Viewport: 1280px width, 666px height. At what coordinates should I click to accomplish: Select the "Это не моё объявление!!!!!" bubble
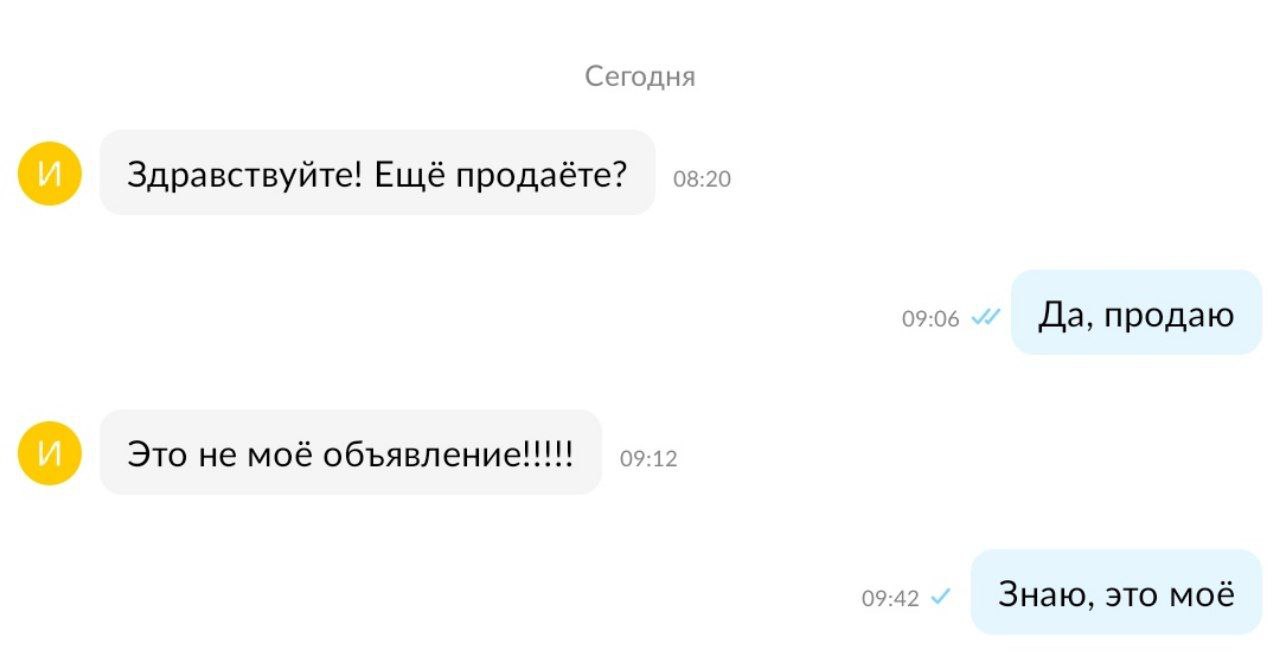click(350, 453)
